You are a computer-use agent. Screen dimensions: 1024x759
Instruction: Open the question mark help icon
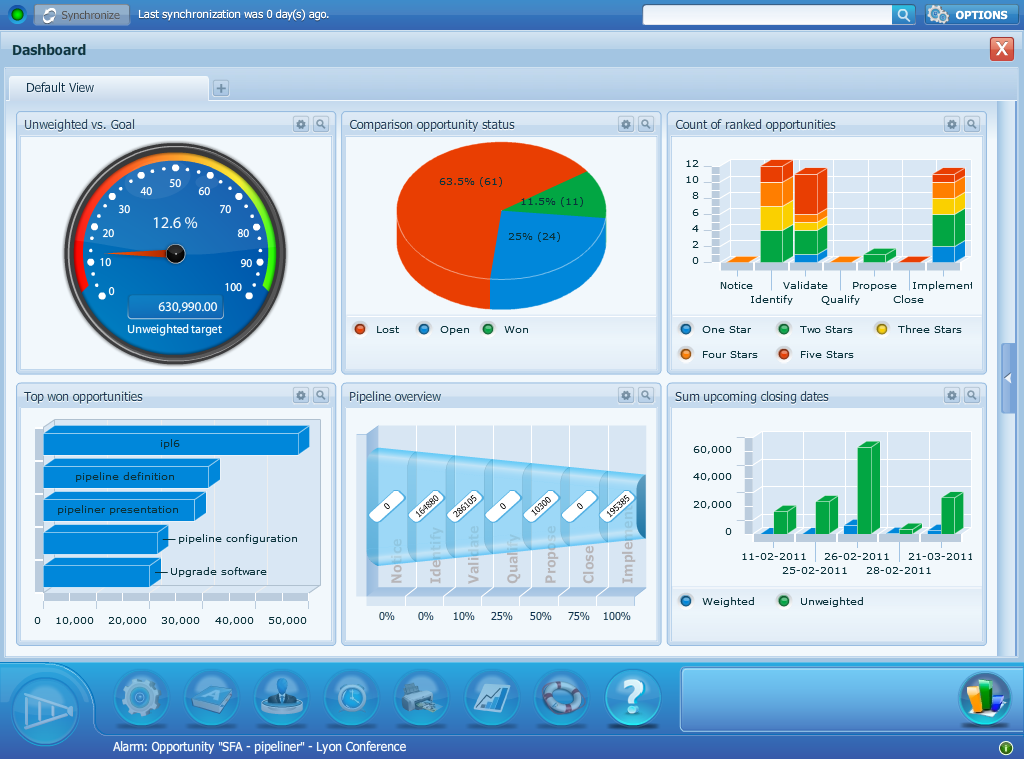point(632,698)
